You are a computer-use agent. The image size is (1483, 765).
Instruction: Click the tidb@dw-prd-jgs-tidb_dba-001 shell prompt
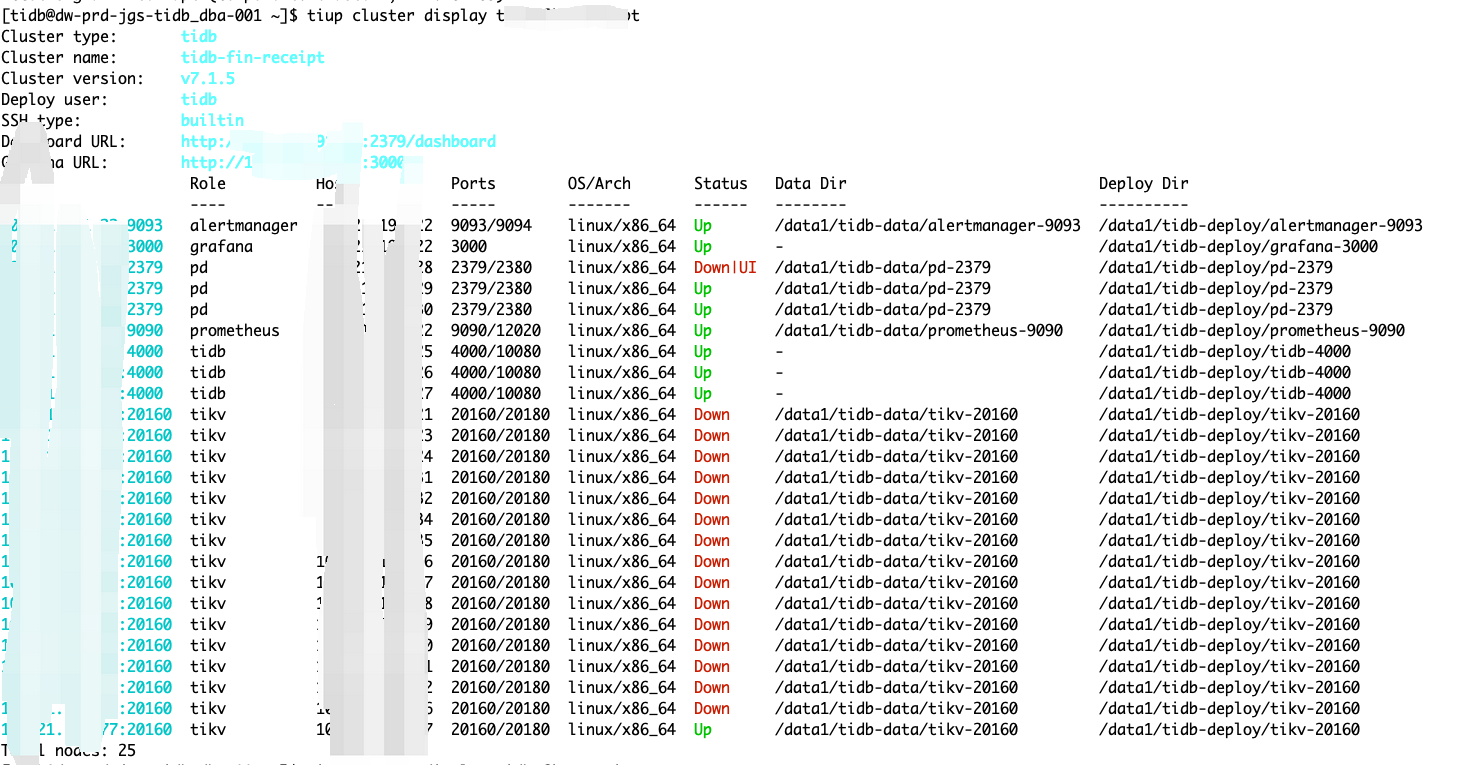point(150,16)
